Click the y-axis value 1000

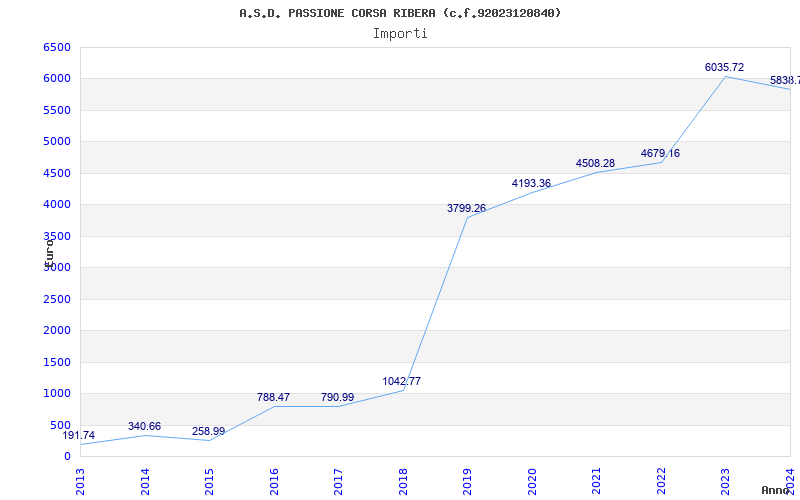[57, 394]
